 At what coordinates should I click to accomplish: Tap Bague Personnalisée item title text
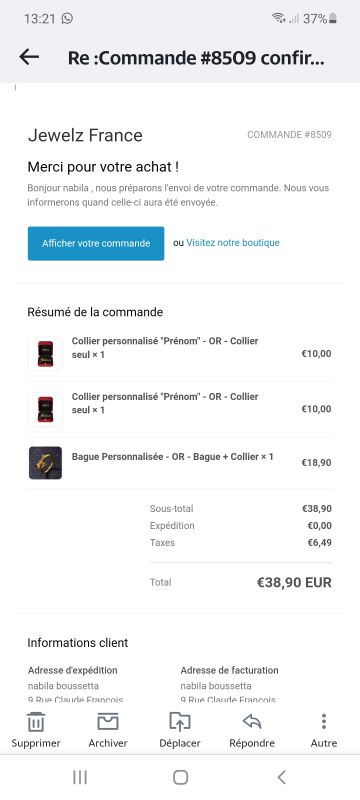(x=172, y=457)
